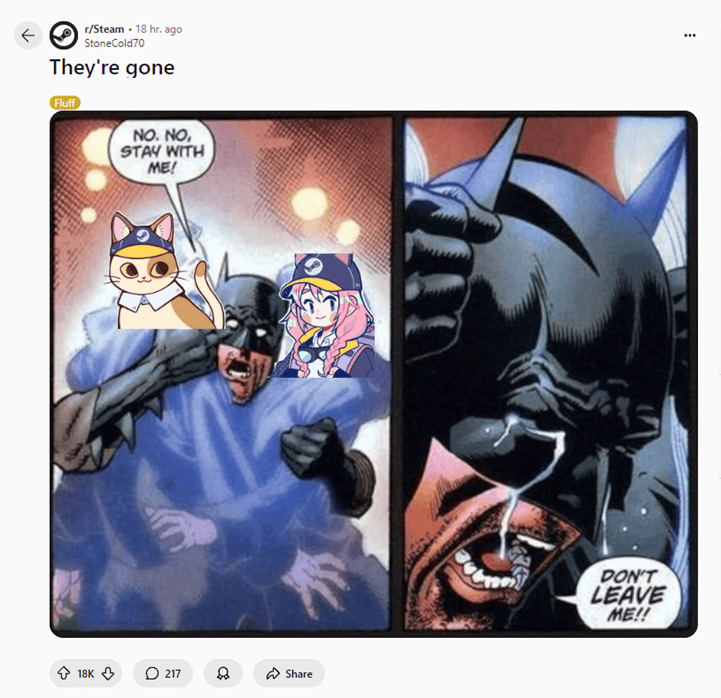Click the comment speech bubble icon

coord(152,674)
